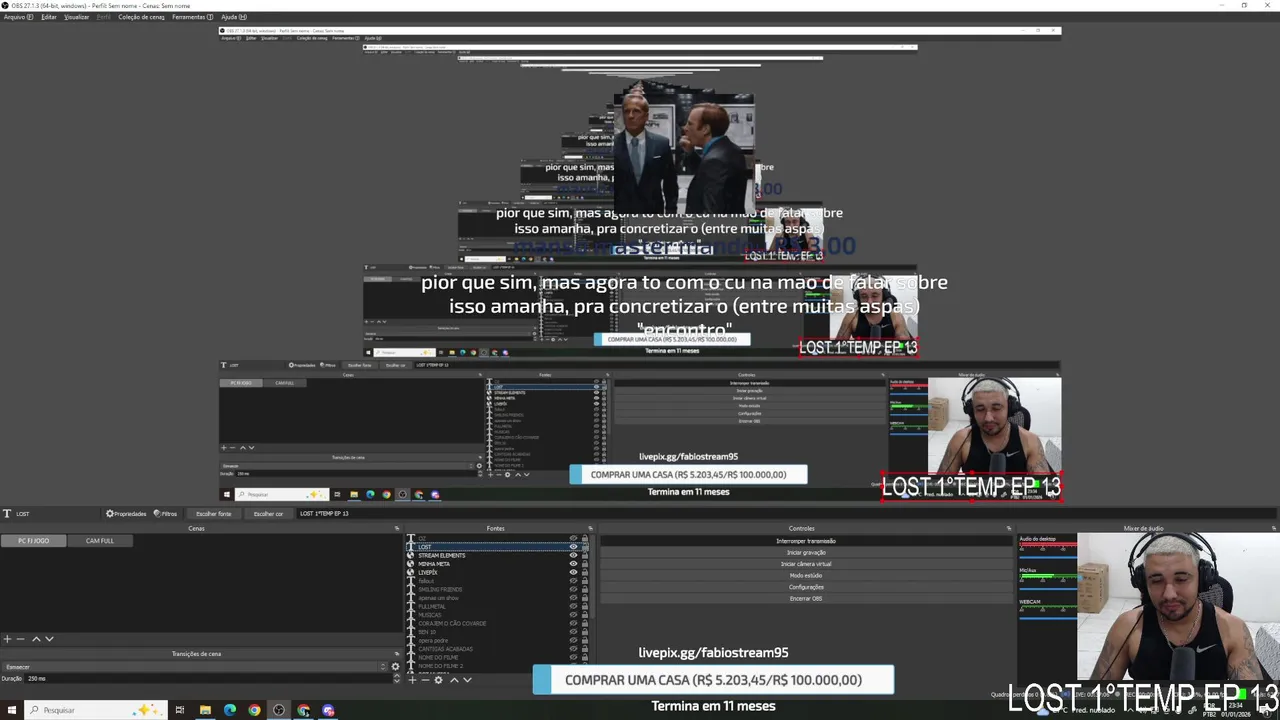Viewport: 1280px width, 720px height.
Task: Hide the LOST source with its eye icon
Action: point(574,547)
